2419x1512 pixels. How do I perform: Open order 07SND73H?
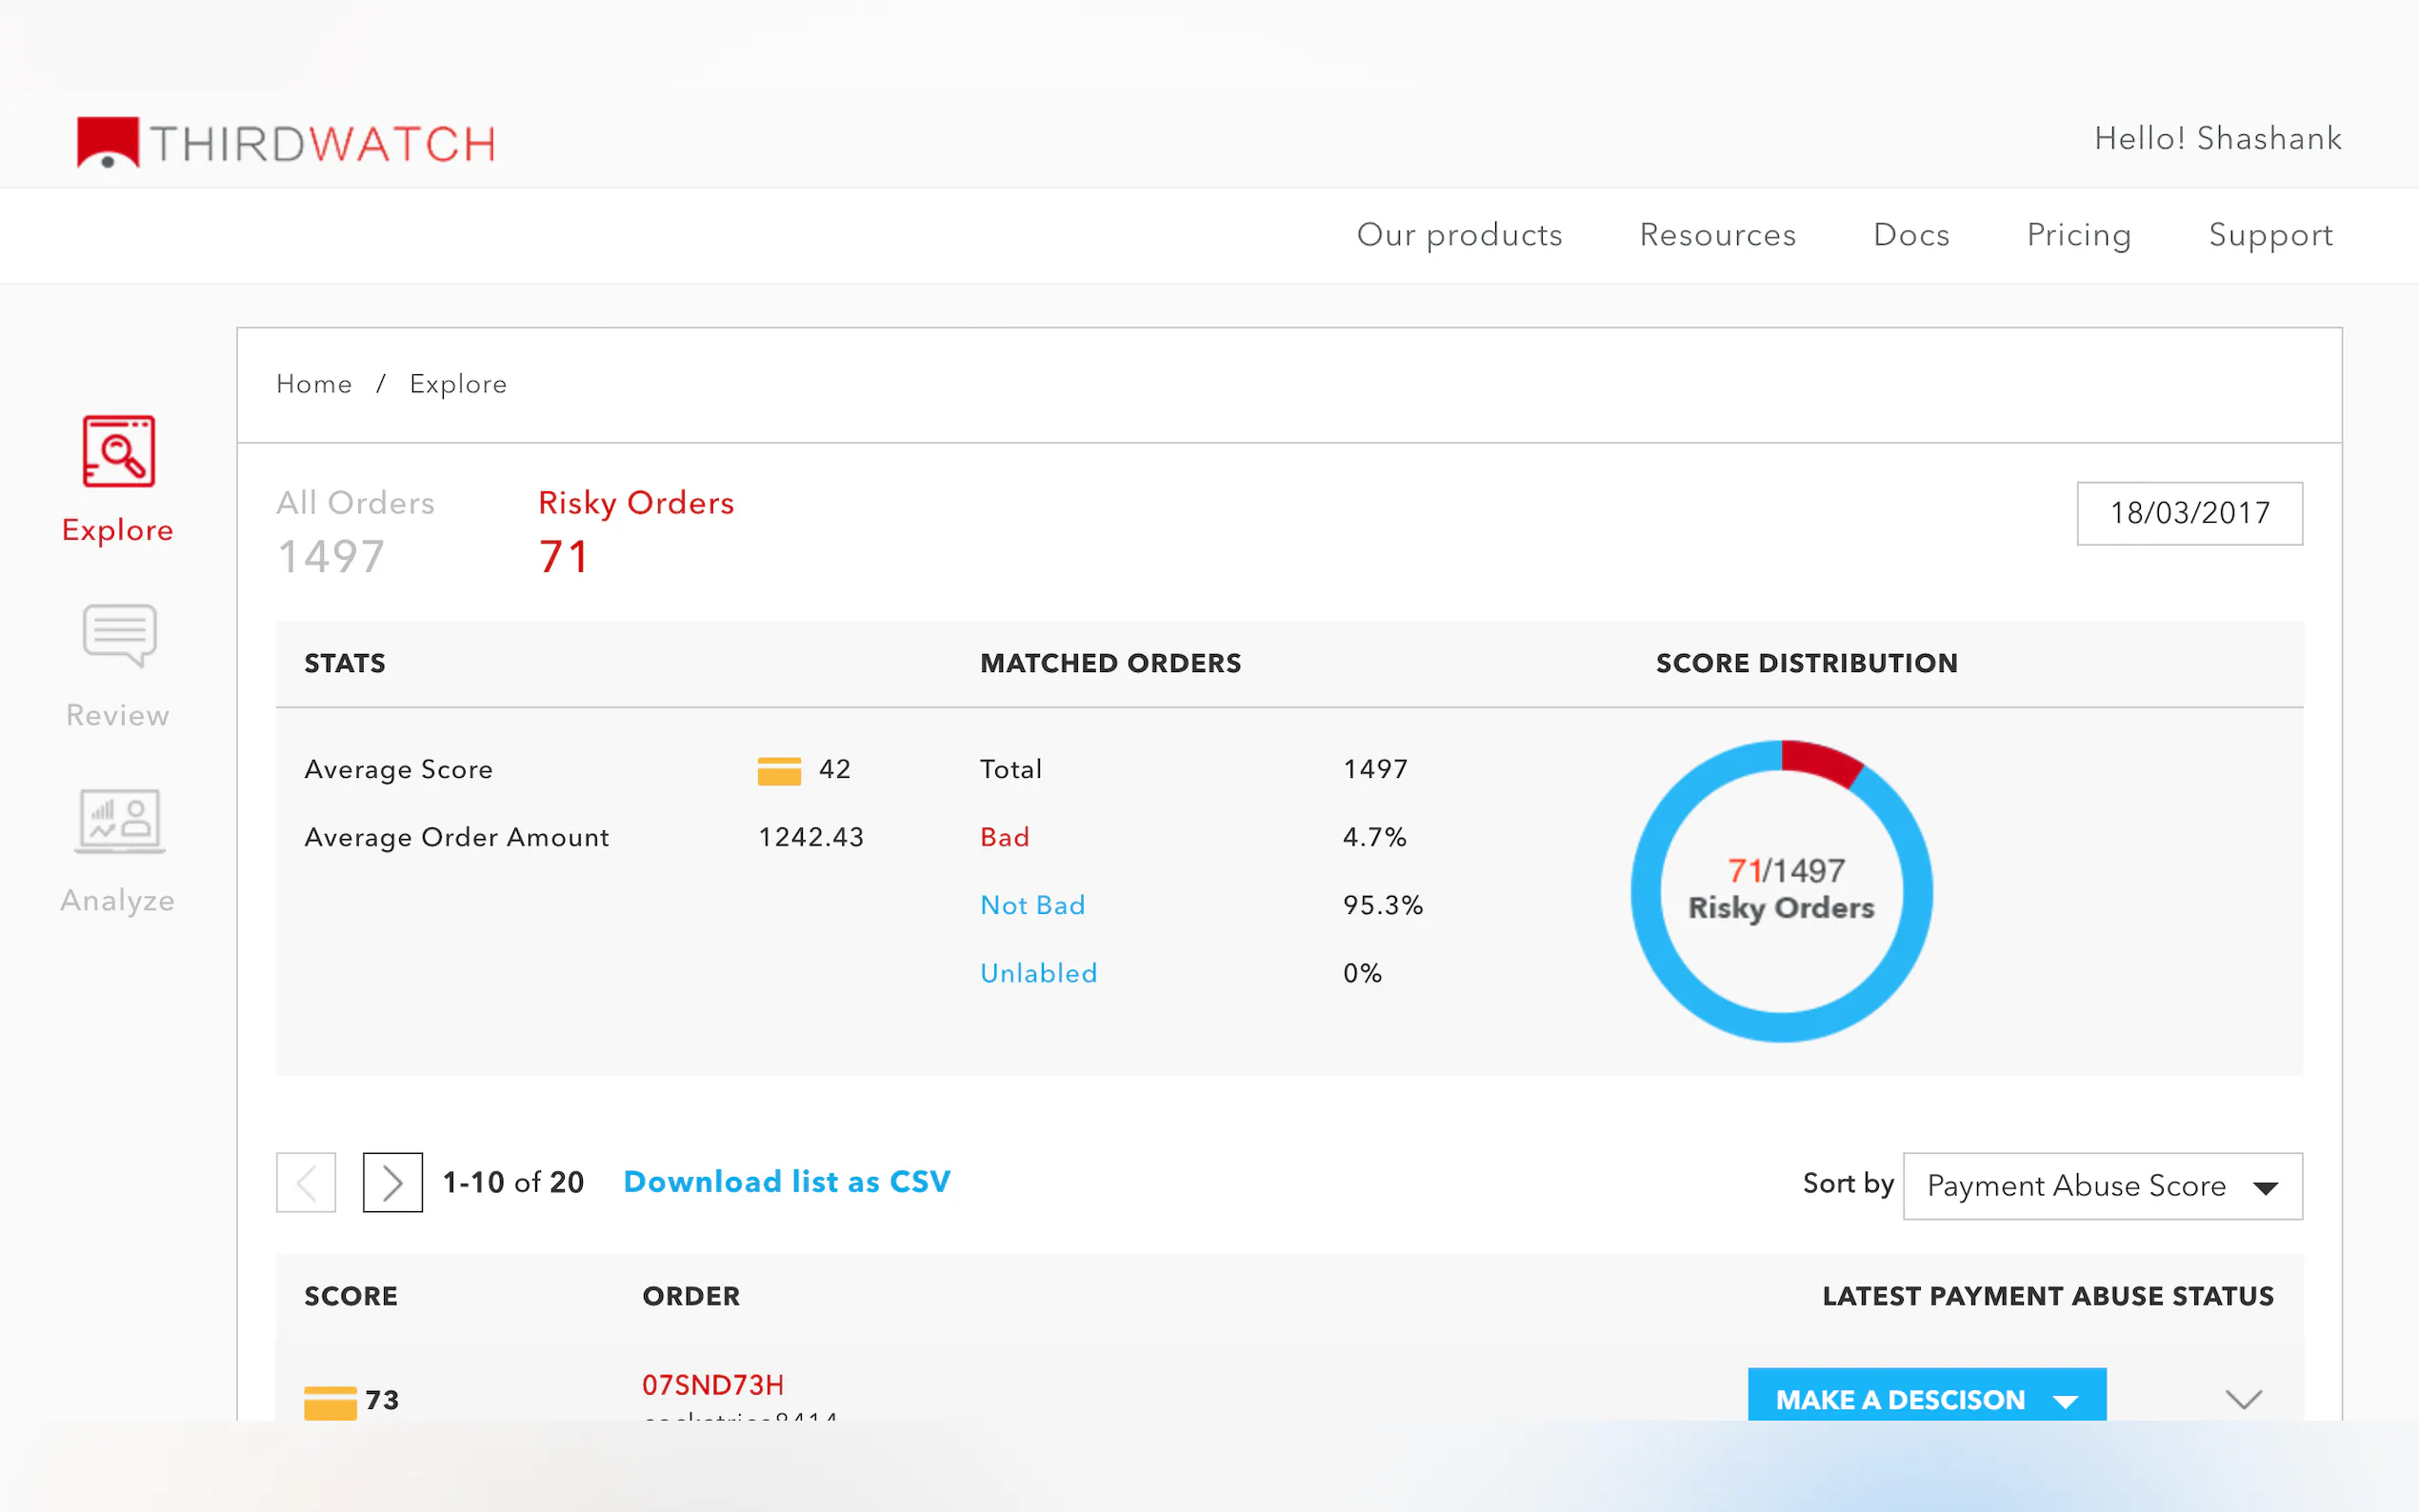(x=712, y=1385)
